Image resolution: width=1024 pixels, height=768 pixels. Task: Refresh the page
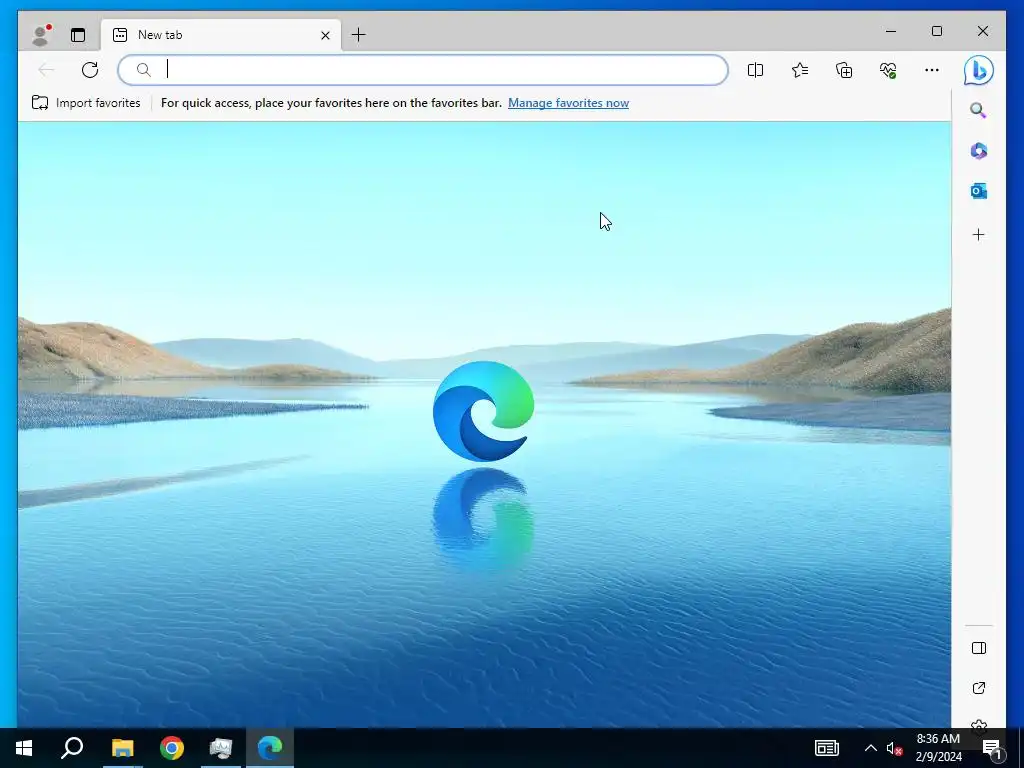coord(90,70)
